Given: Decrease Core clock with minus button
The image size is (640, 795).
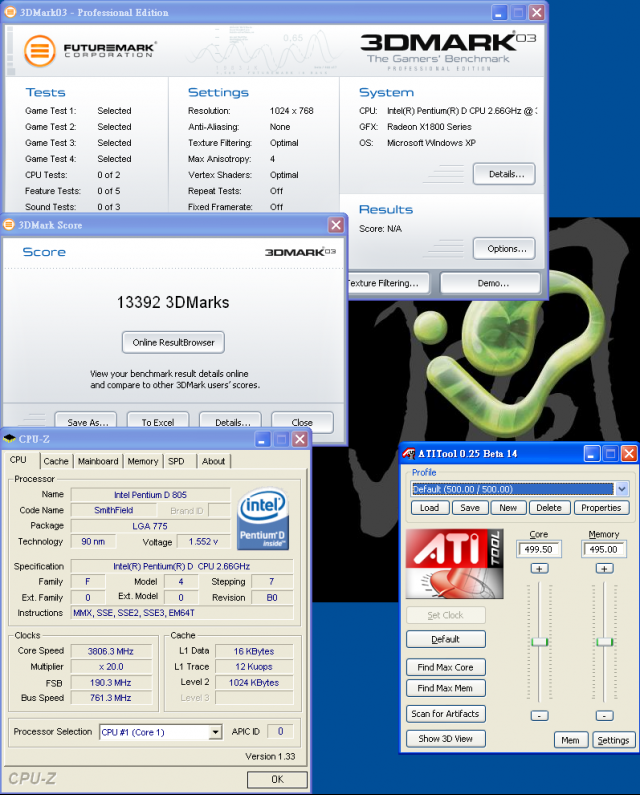Looking at the screenshot, I should (x=539, y=715).
